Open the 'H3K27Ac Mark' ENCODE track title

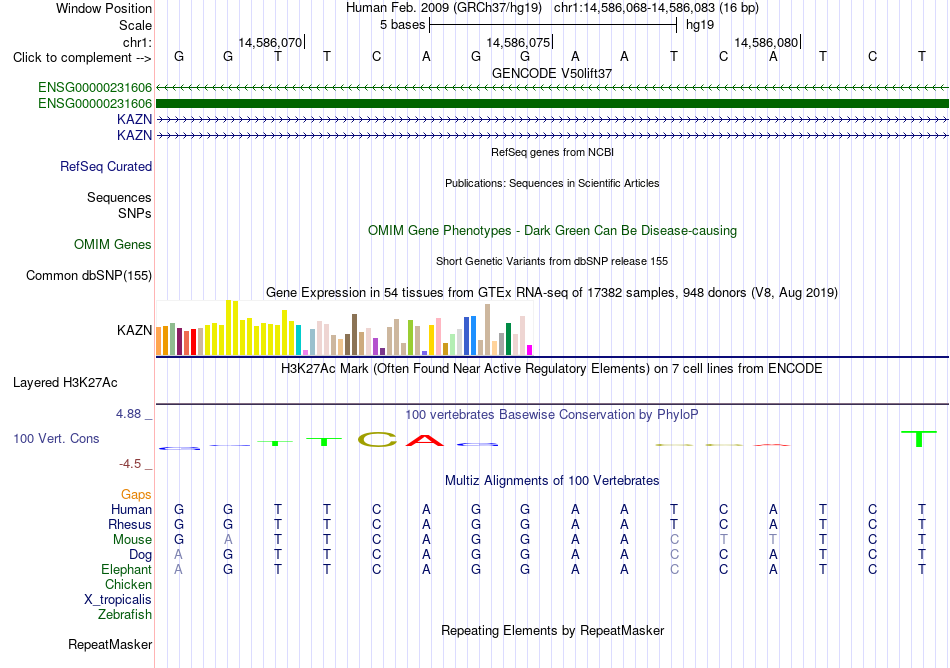(552, 369)
